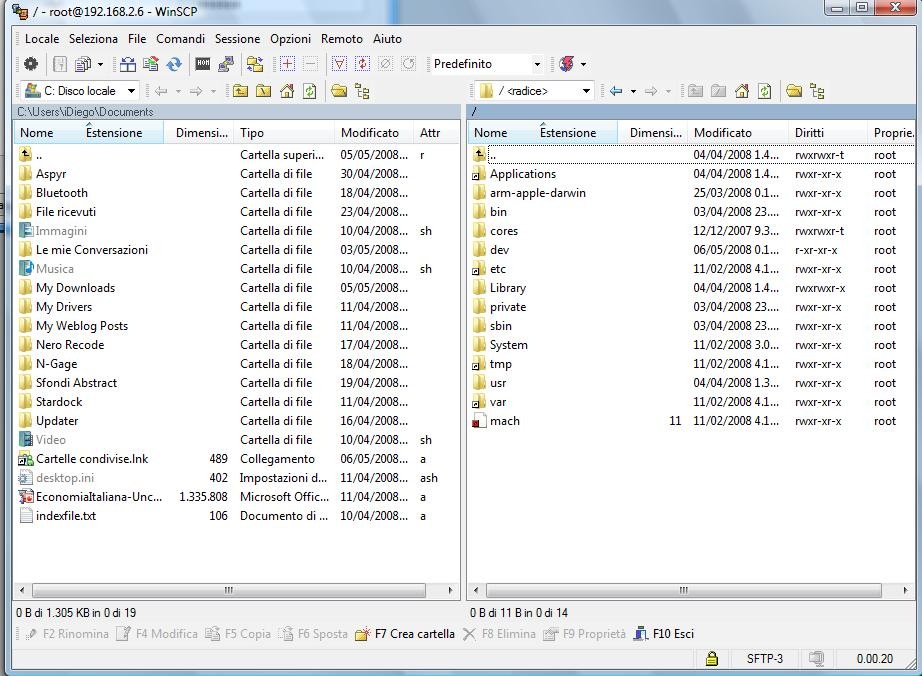Open terminal console icon in toolbar
The width and height of the screenshot is (922, 676).
pyautogui.click(x=203, y=64)
